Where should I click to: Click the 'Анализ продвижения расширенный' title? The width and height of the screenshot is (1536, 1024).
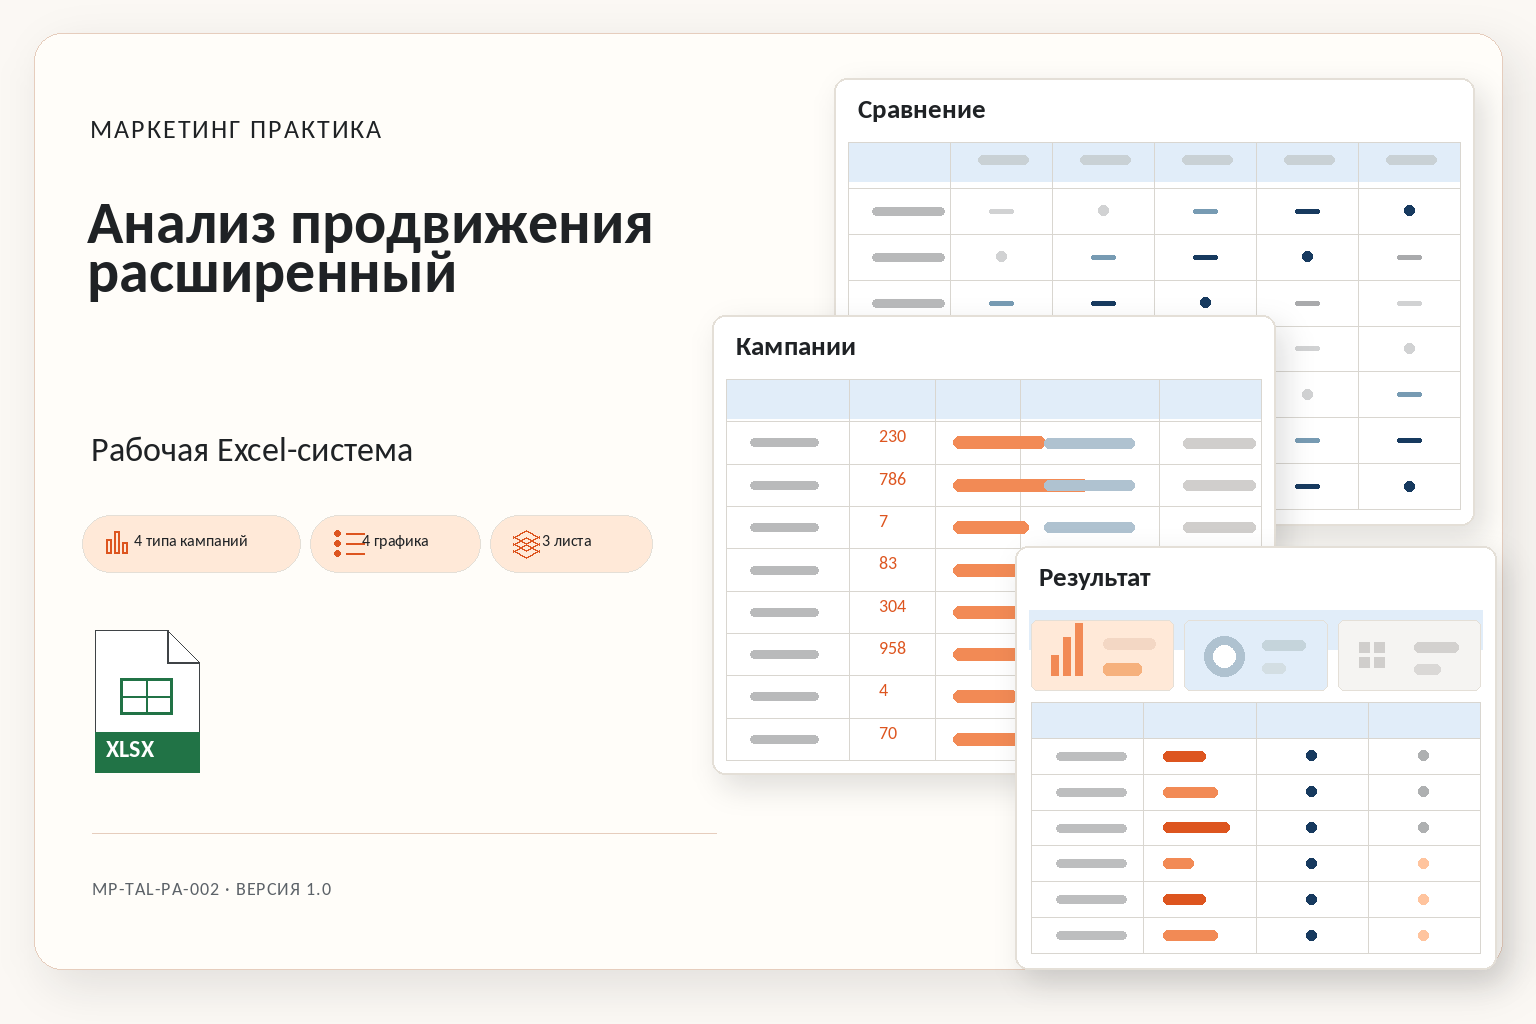(370, 249)
